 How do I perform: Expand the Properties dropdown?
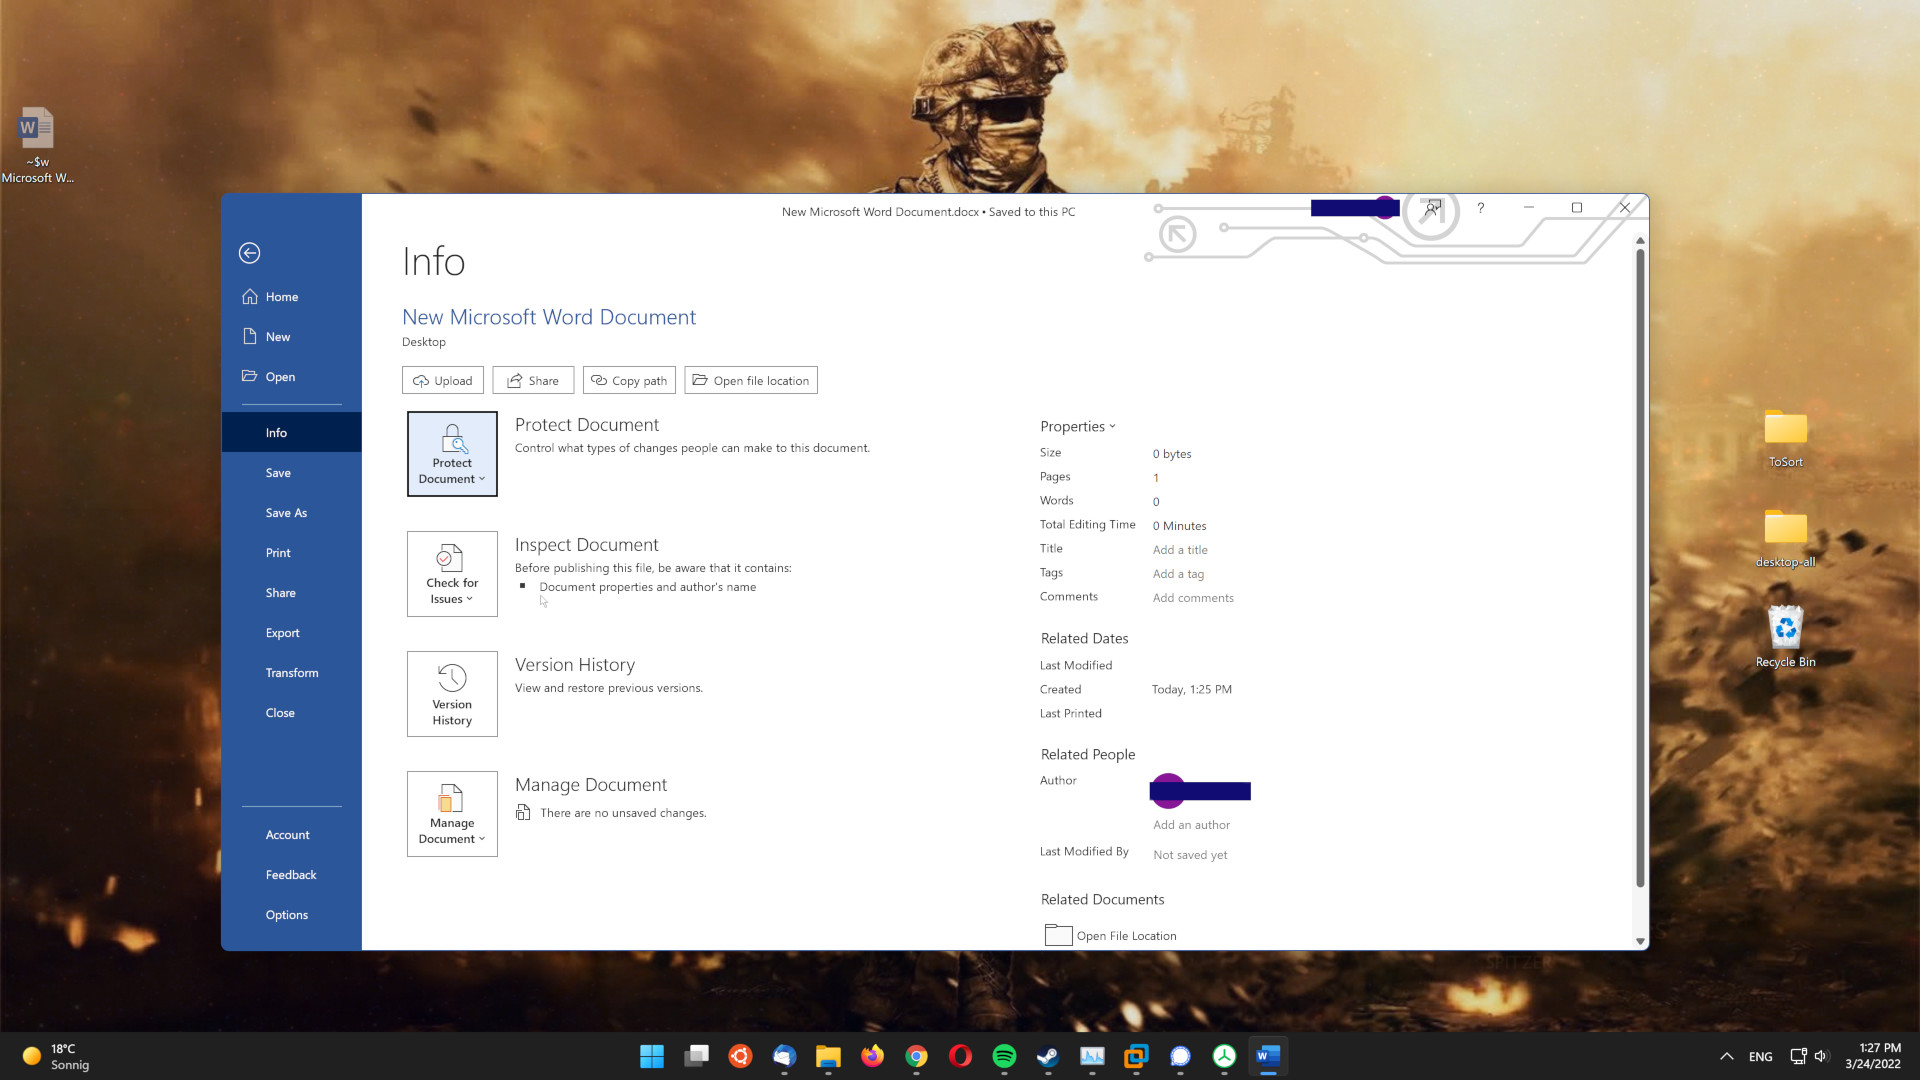[x=1077, y=426]
